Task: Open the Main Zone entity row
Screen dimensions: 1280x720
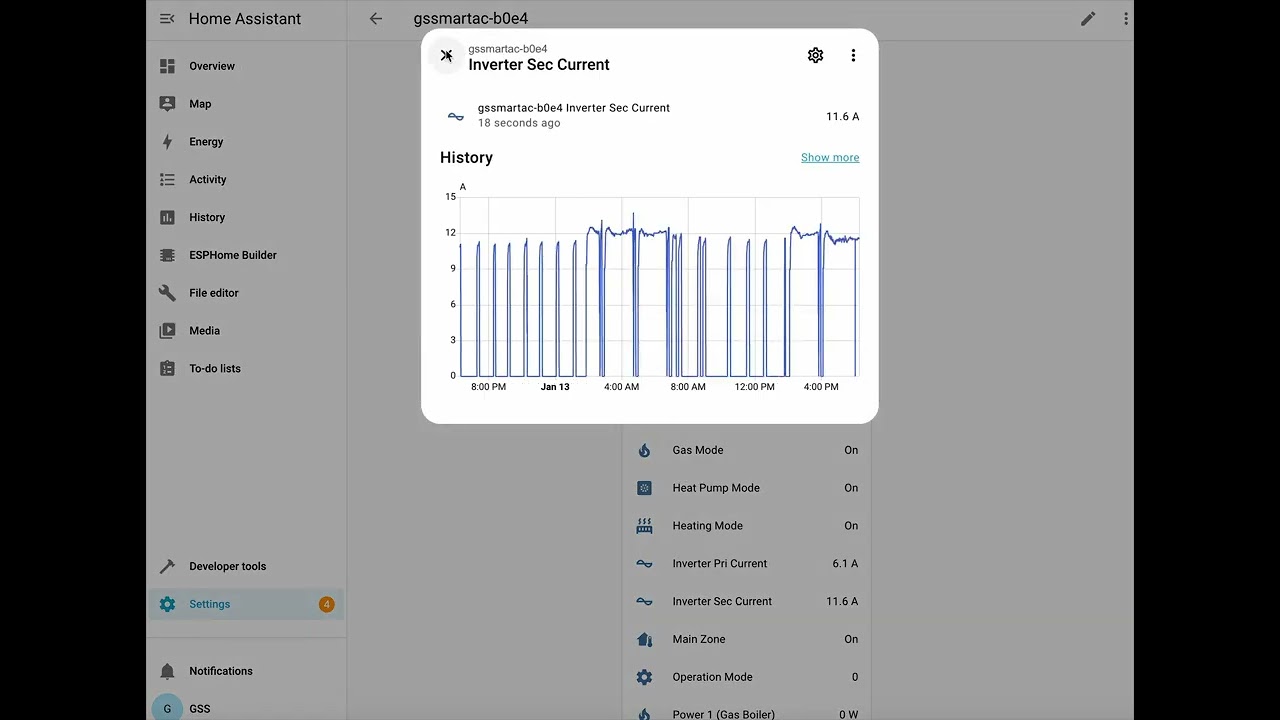Action: [x=746, y=639]
